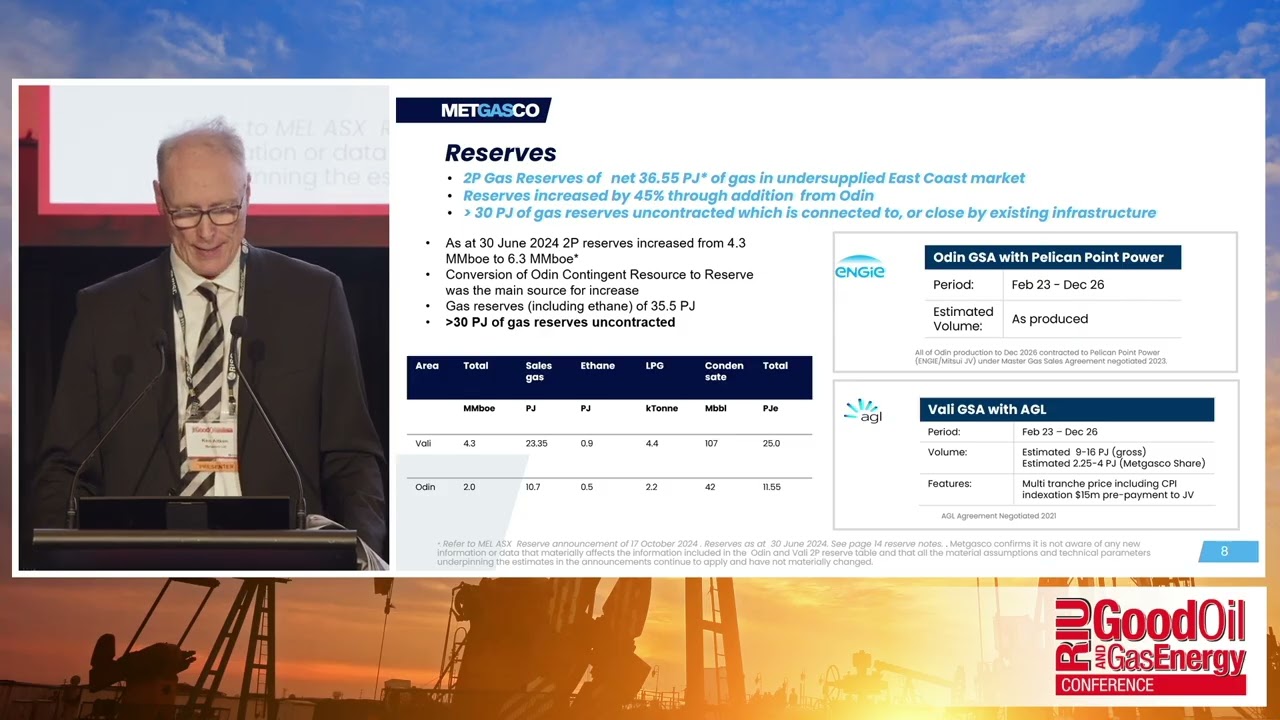This screenshot has width=1280, height=720.
Task: Click the Odin LPG value 2.2
Action: 652,487
